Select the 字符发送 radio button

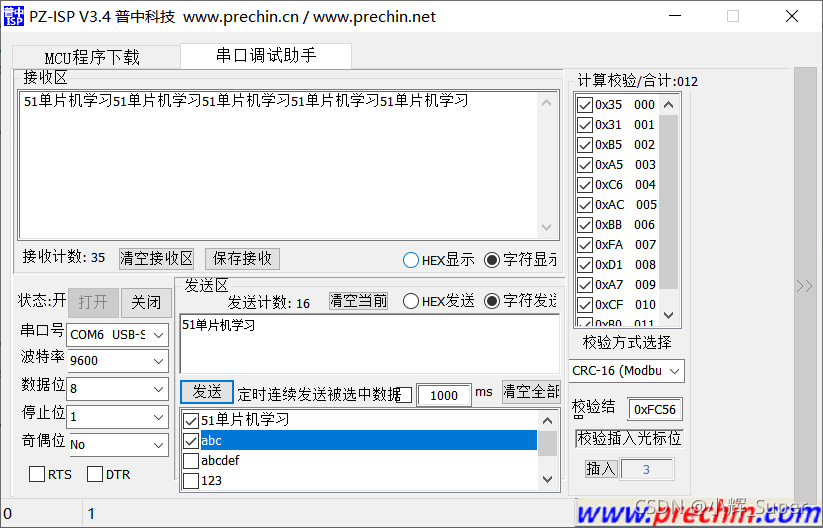pyautogui.click(x=492, y=301)
